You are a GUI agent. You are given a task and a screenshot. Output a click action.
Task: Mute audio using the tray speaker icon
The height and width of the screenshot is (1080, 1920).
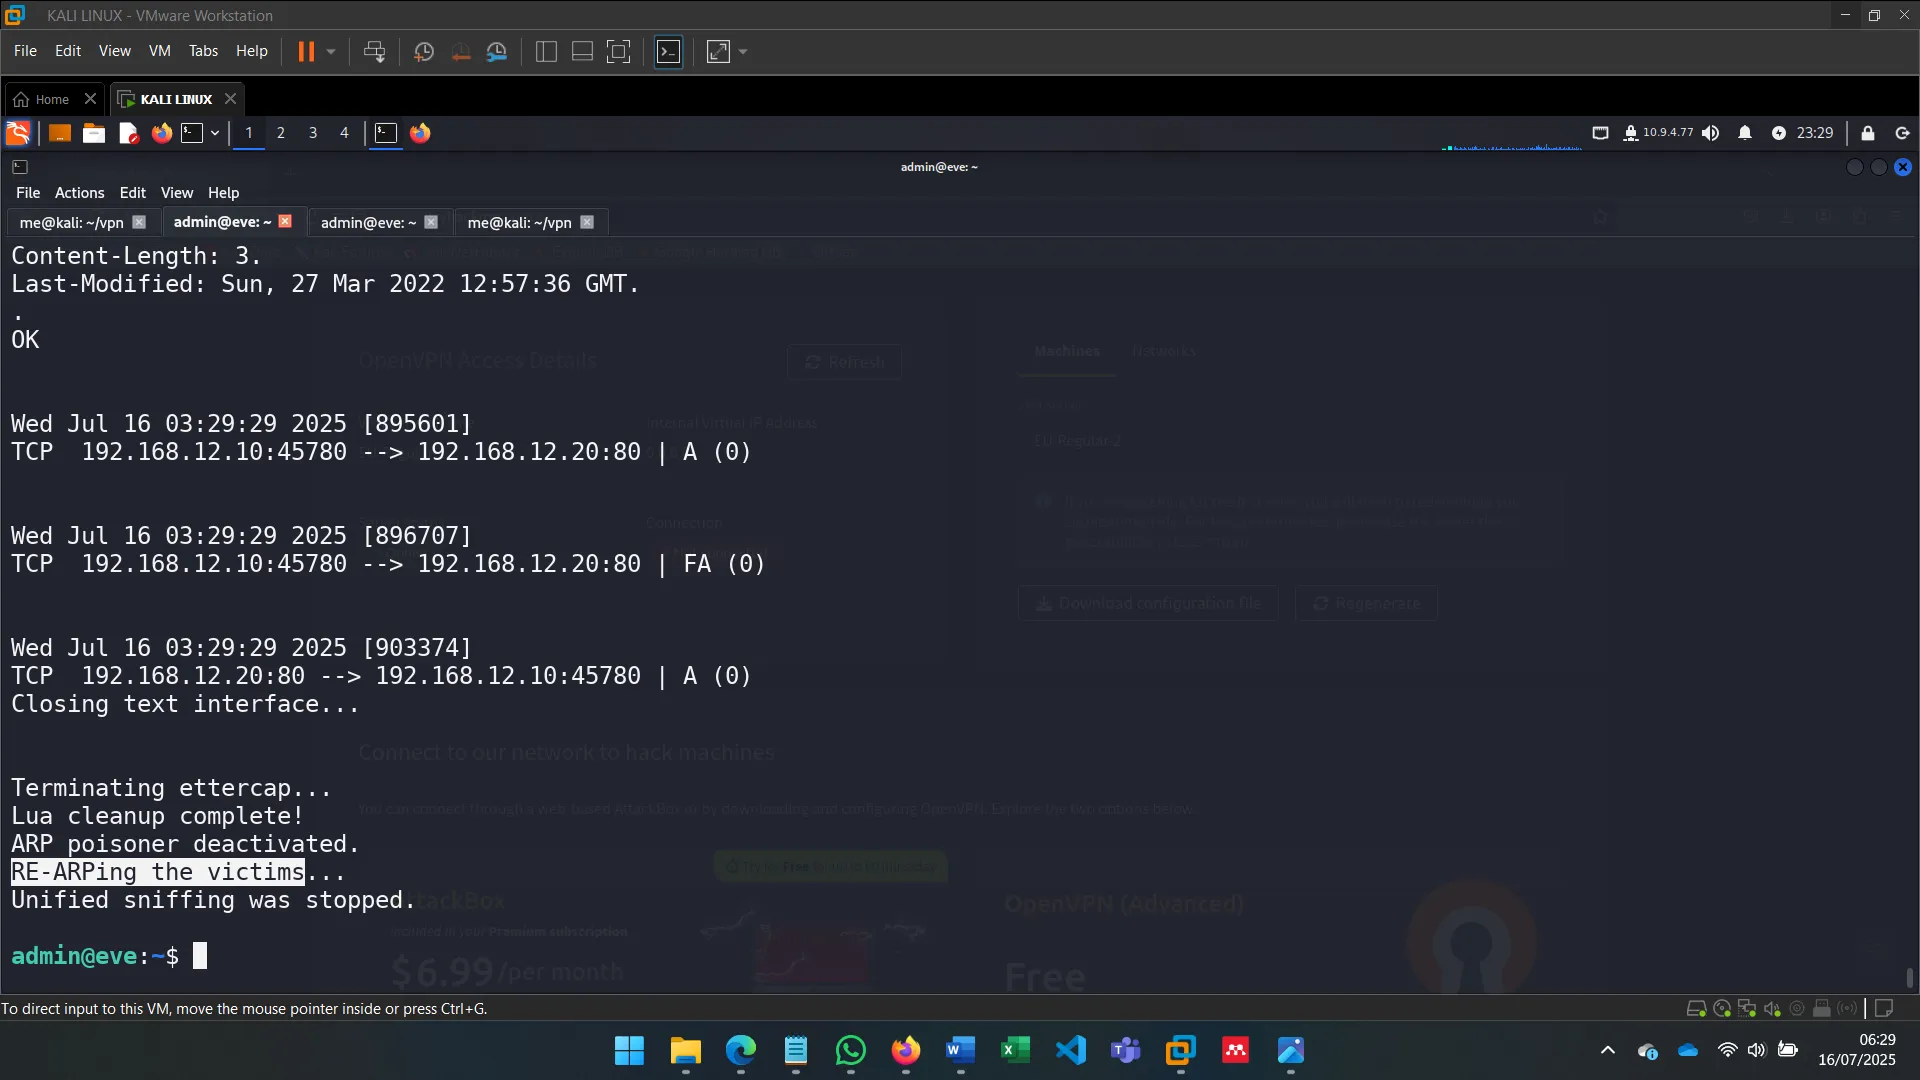pyautogui.click(x=1711, y=133)
